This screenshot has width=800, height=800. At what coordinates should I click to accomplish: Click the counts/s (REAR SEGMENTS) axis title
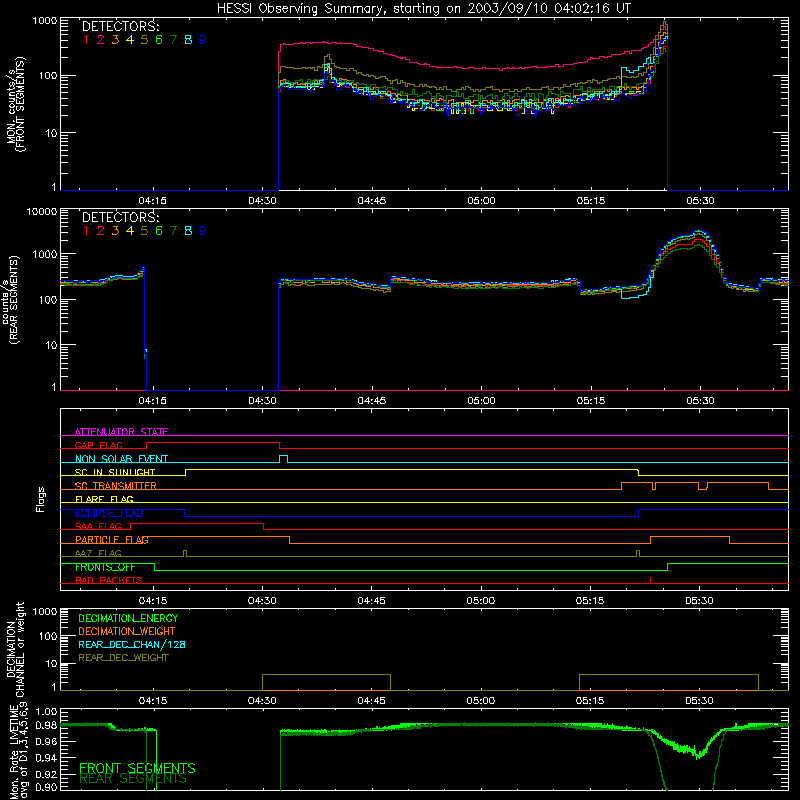coord(10,299)
